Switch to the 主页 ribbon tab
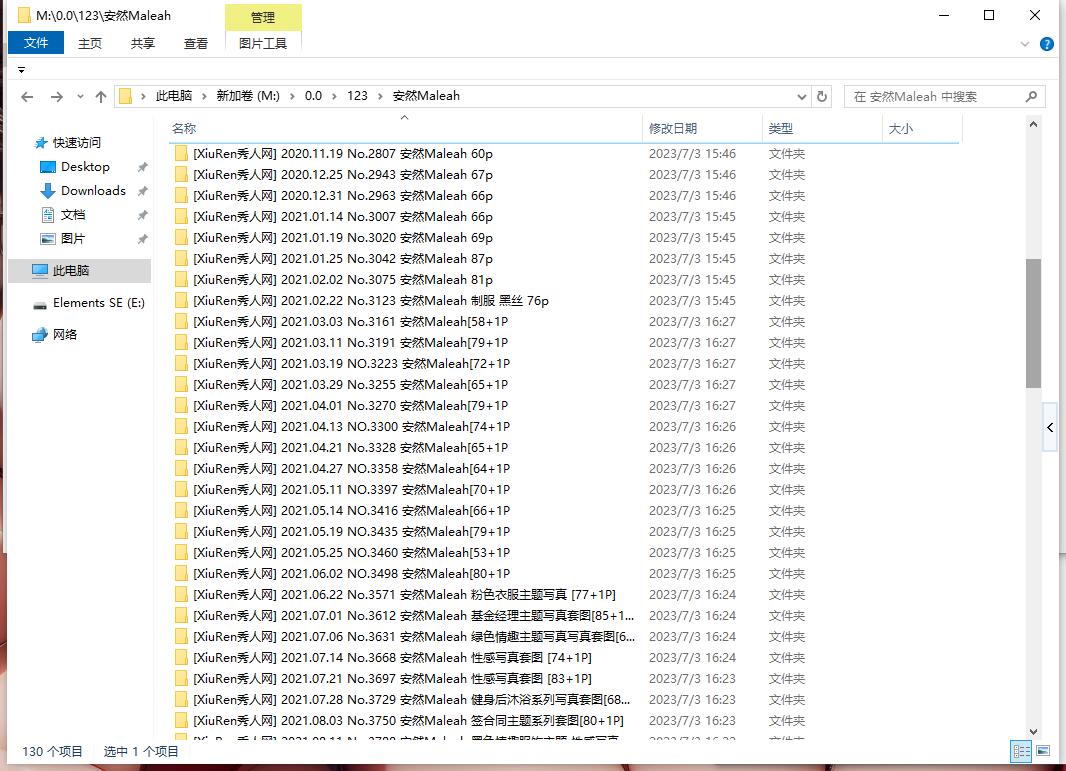Image resolution: width=1066 pixels, height=771 pixels. coord(90,44)
